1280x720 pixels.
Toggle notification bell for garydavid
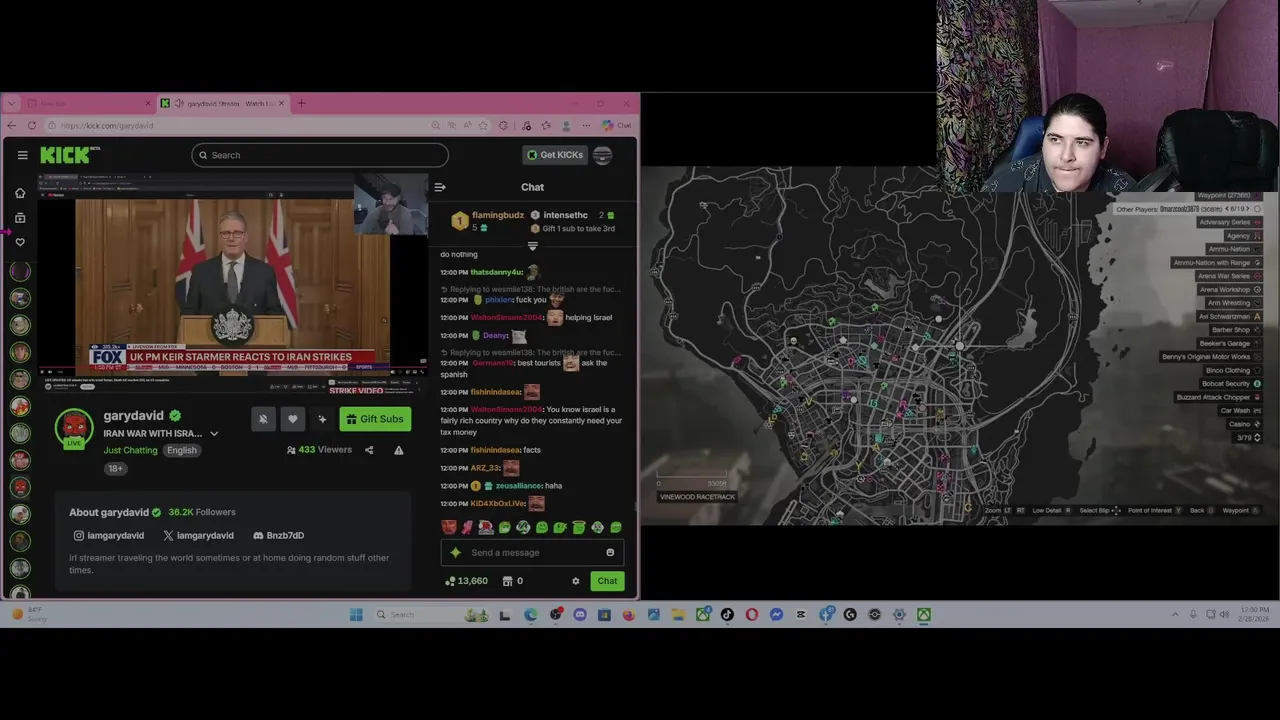263,419
